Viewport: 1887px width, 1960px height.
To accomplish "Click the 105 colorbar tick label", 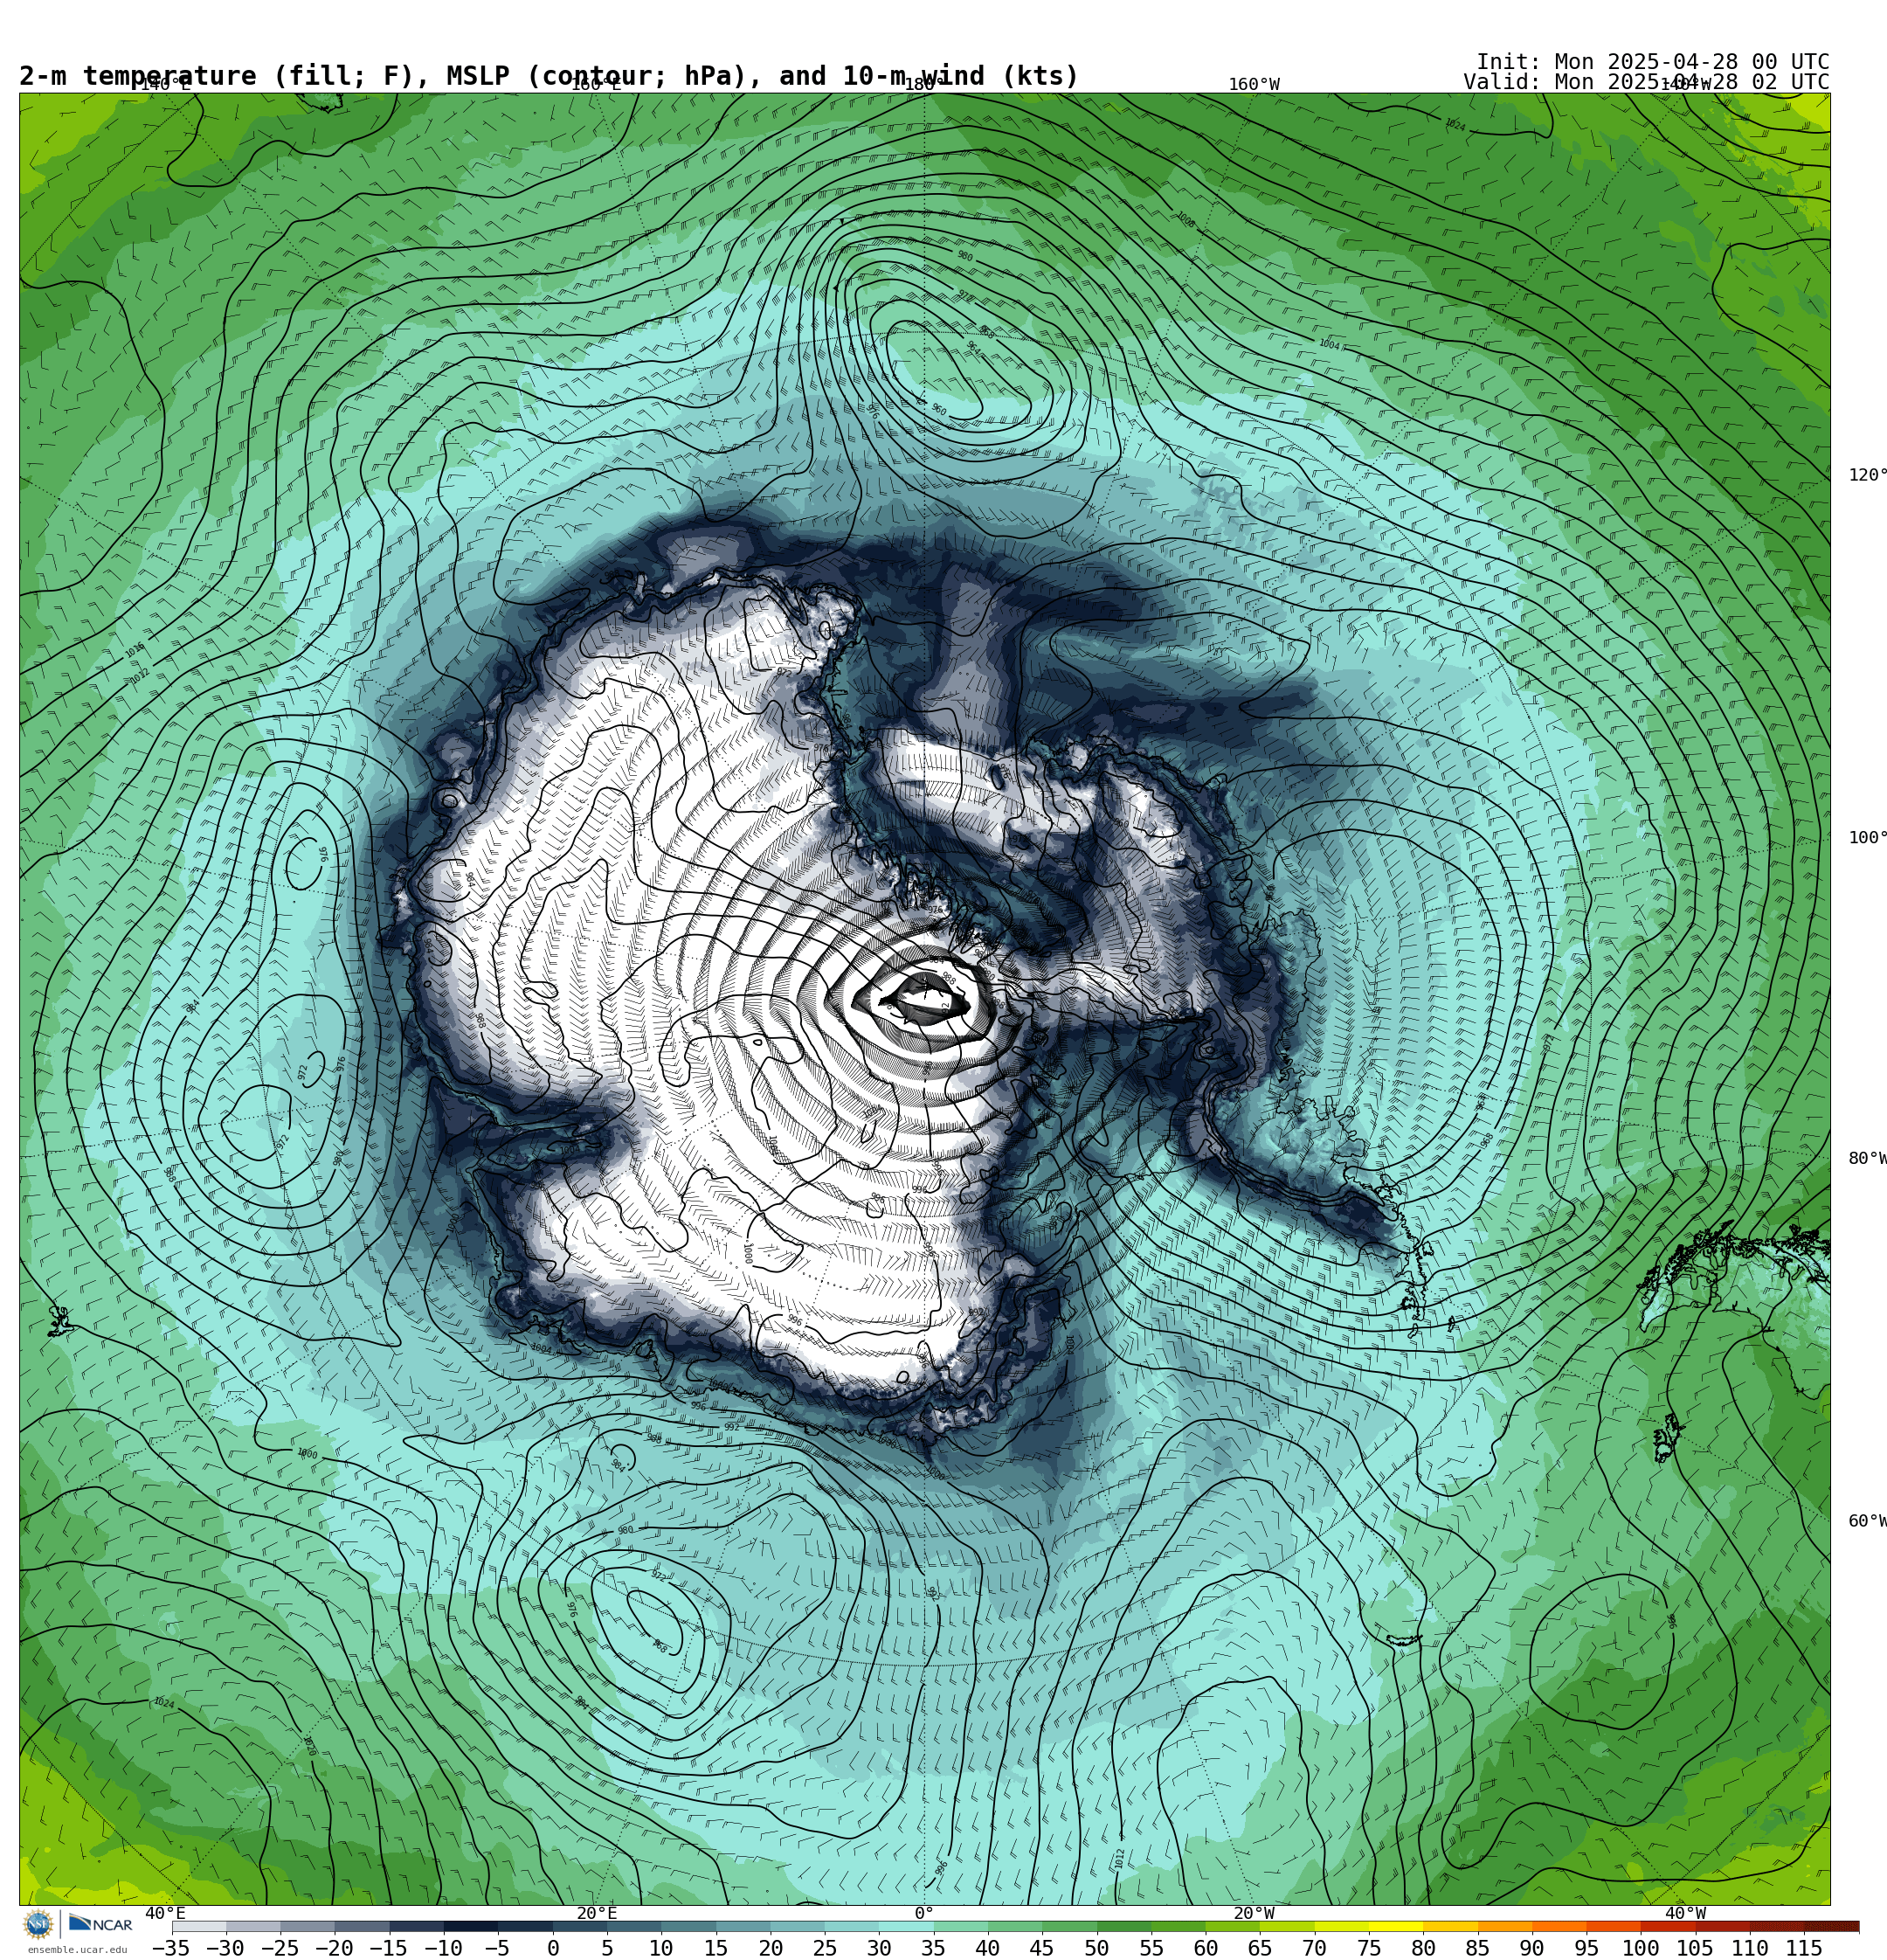I will click(x=1696, y=1948).
